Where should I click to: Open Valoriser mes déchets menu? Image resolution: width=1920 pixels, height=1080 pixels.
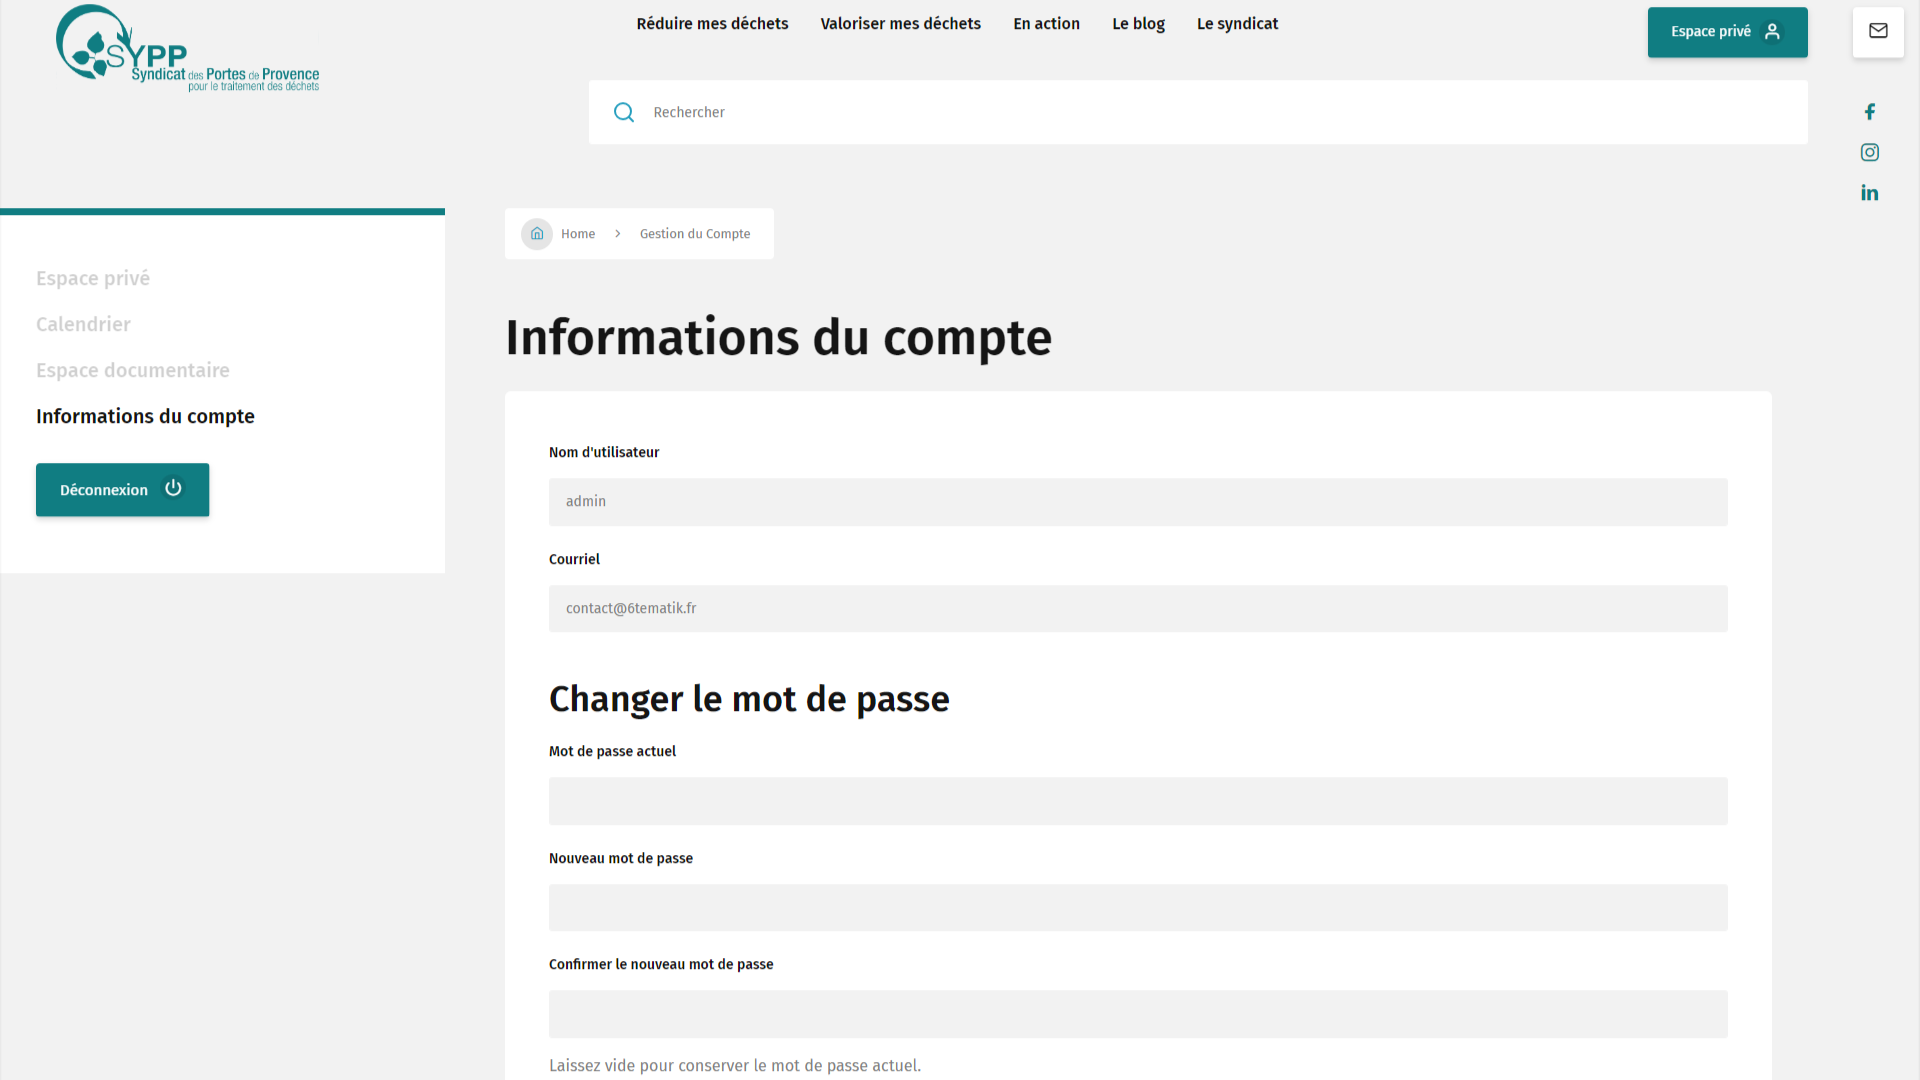pos(900,24)
